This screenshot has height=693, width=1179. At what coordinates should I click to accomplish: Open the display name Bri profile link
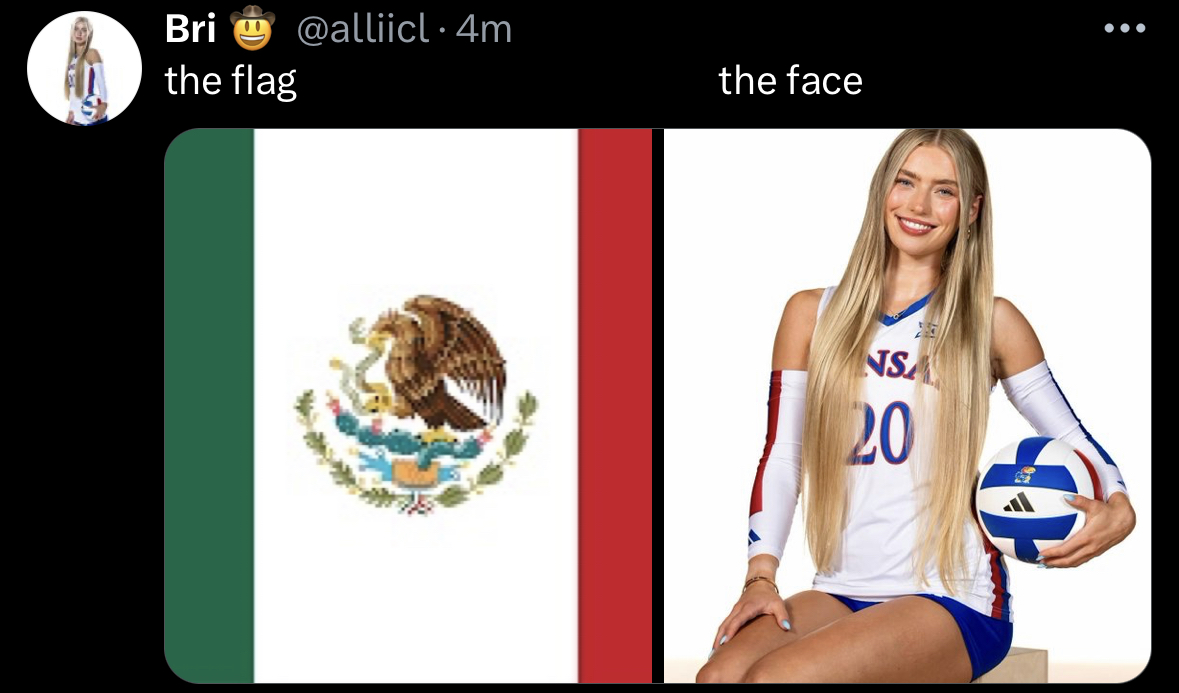[x=190, y=29]
